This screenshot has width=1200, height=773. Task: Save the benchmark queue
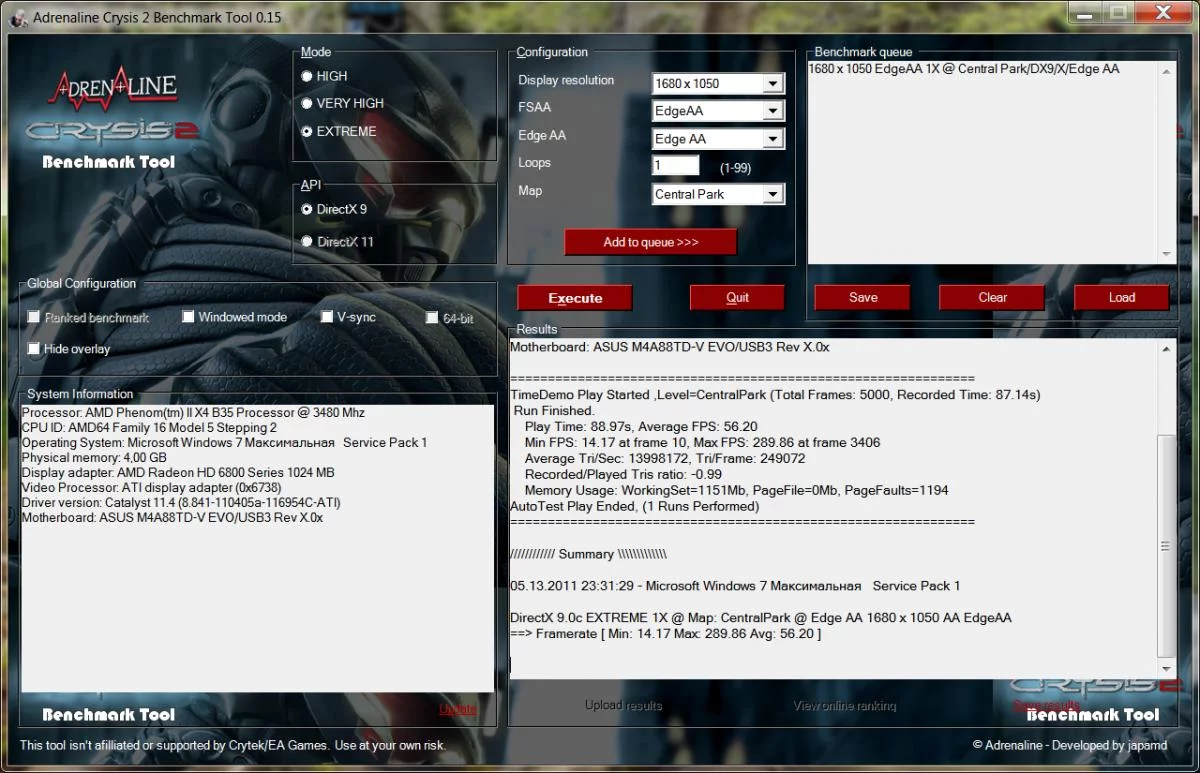(x=862, y=297)
